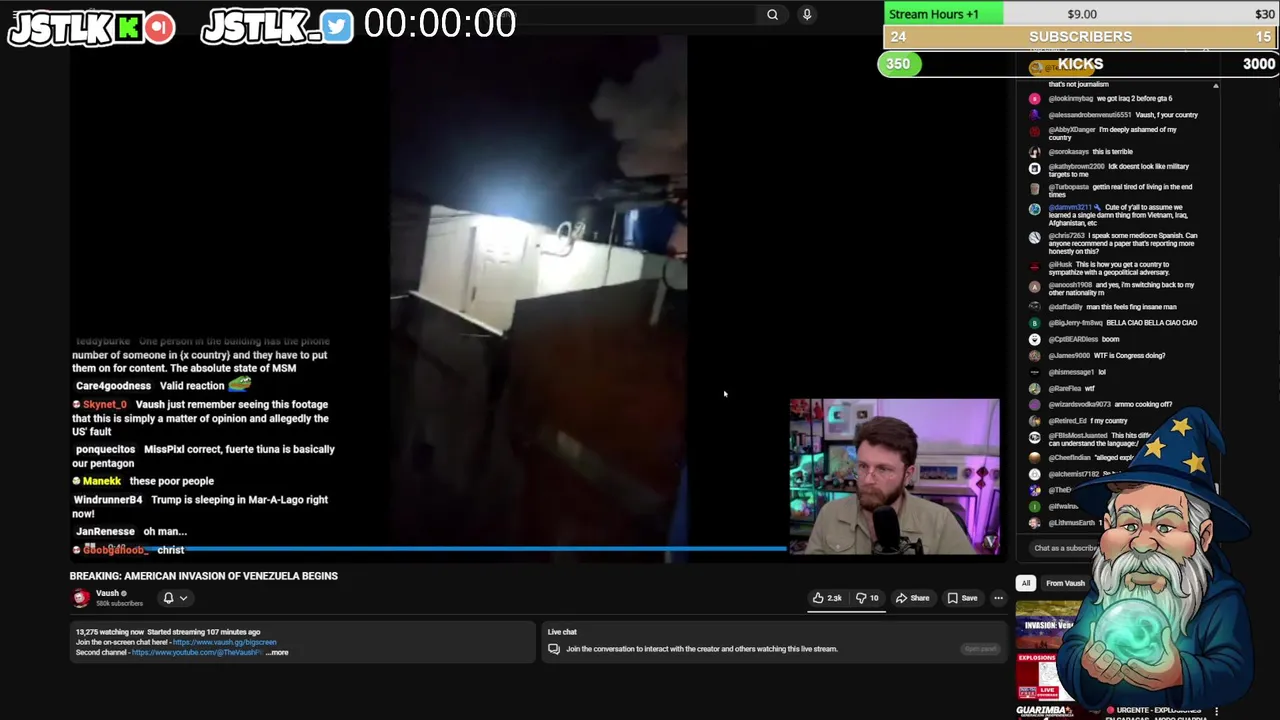Click the live chat speech bubble icon
1280x720 pixels.
point(553,649)
